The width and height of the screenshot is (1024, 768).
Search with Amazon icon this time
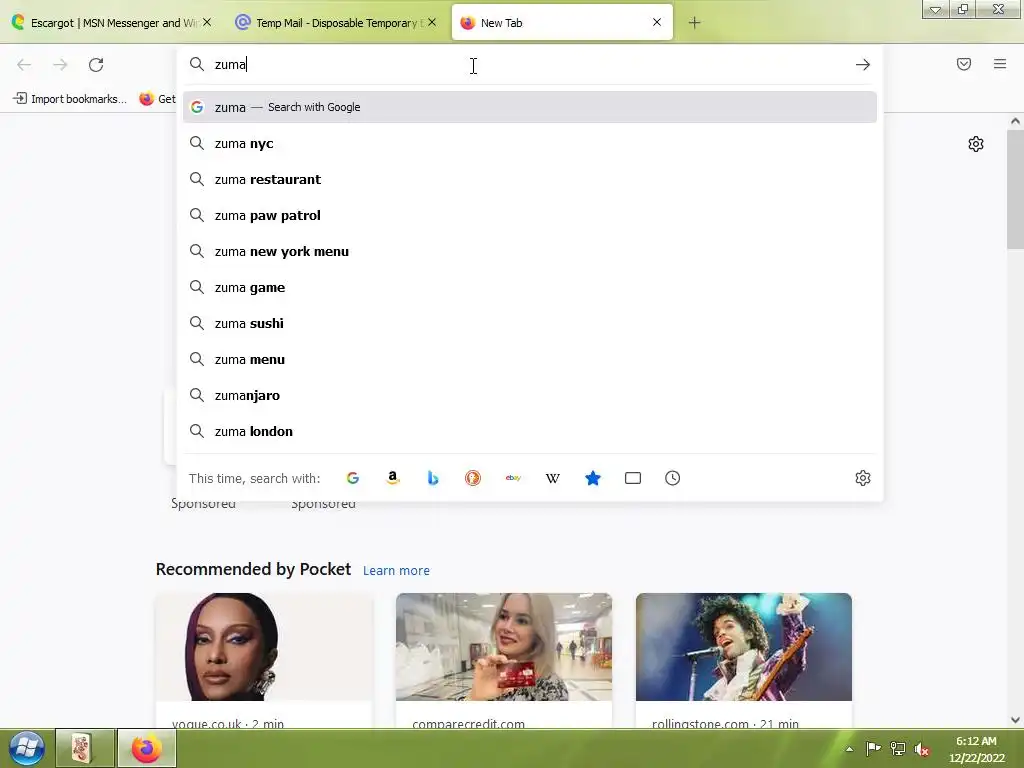[392, 478]
